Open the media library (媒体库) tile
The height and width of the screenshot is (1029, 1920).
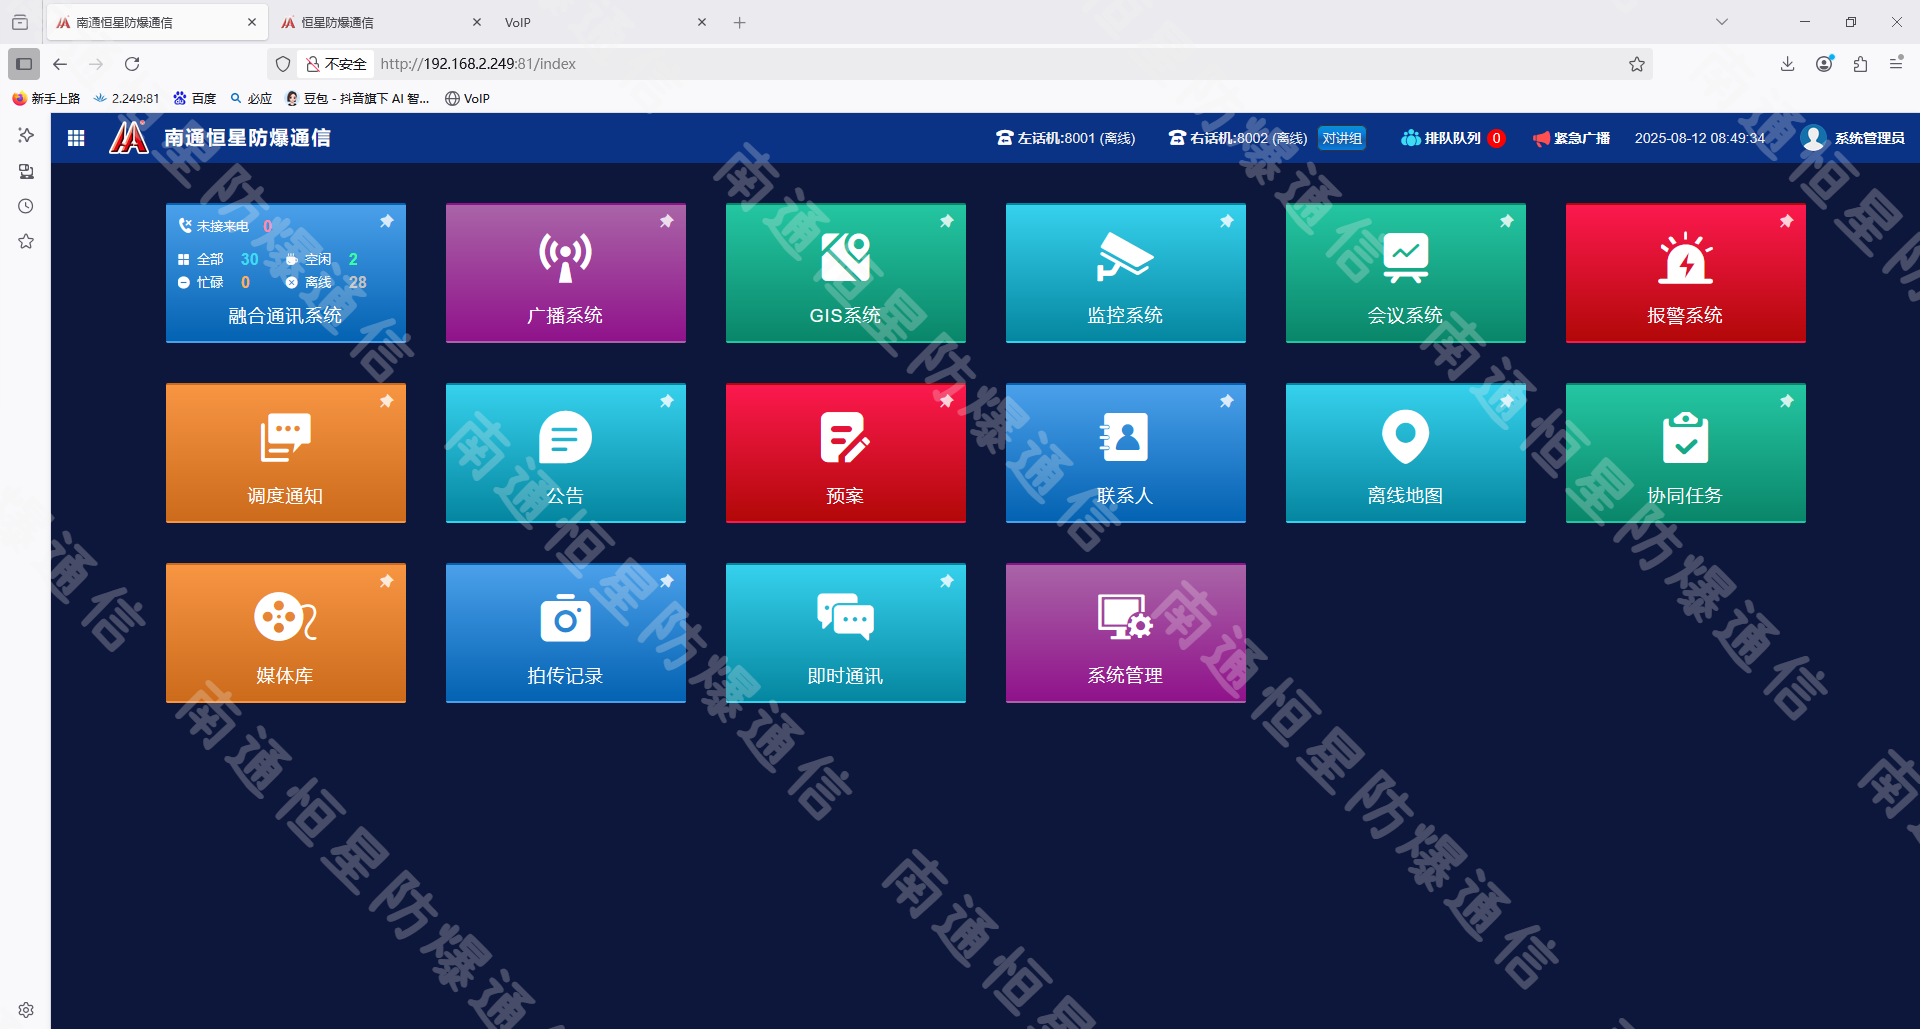pyautogui.click(x=285, y=633)
